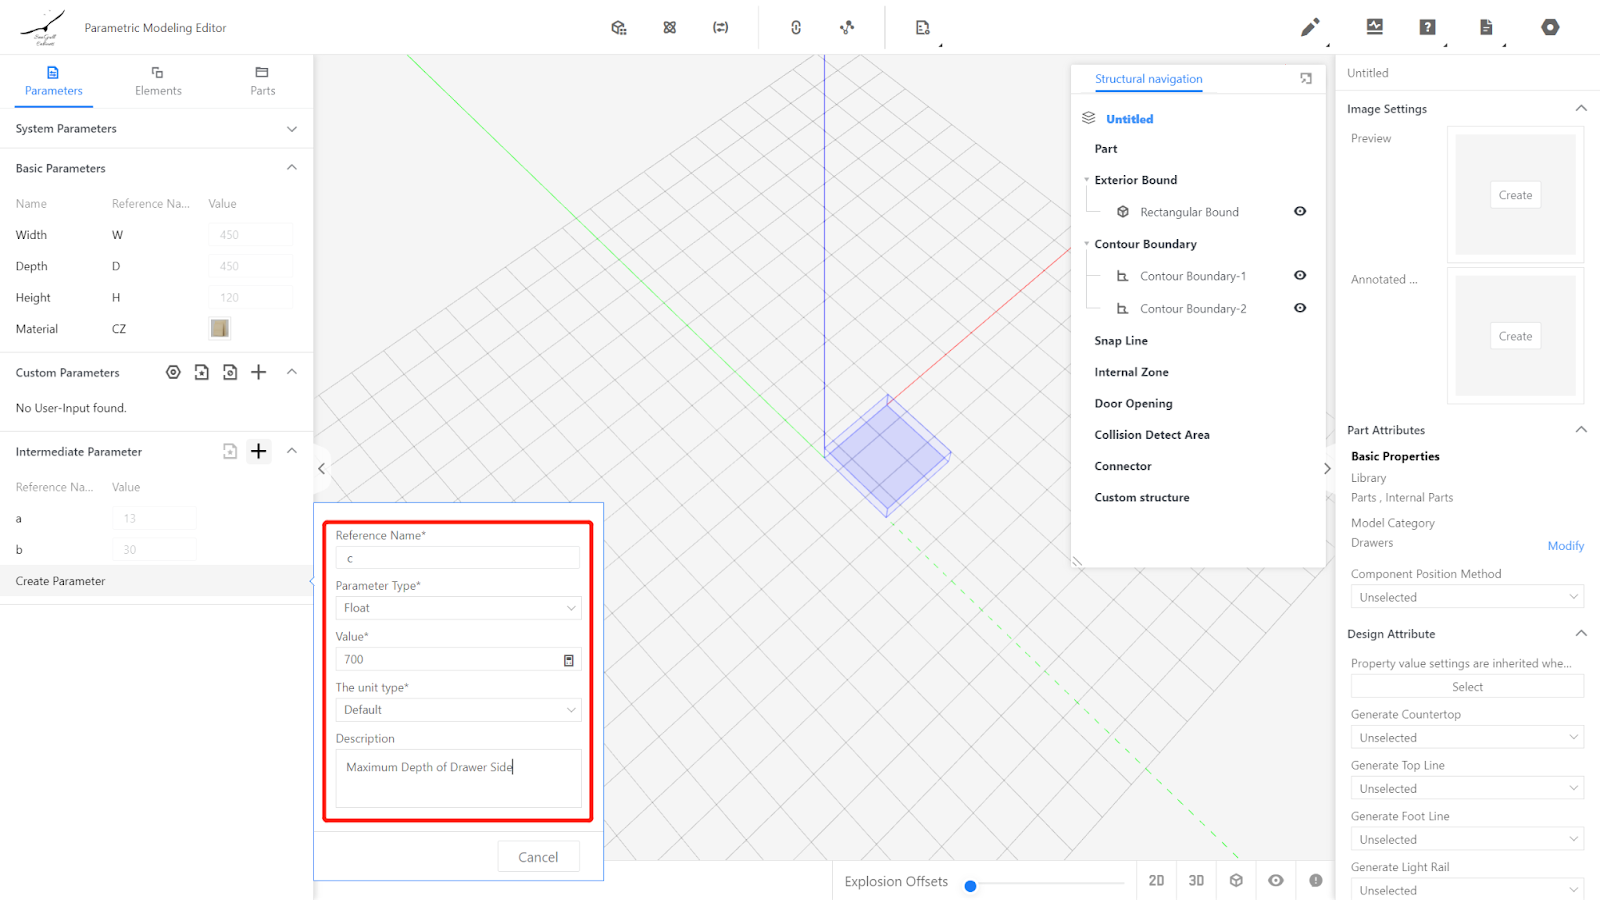Screen dimensions: 1600x900
Task: Switch to 2D view mode
Action: (x=1156, y=880)
